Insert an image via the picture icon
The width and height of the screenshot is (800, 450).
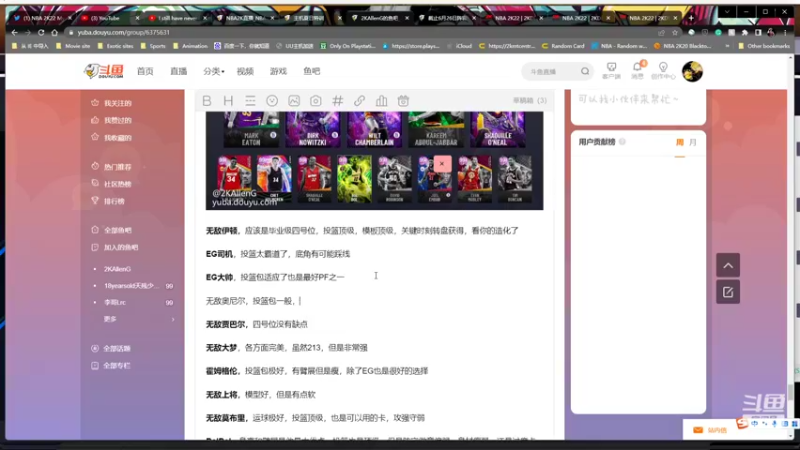(294, 101)
